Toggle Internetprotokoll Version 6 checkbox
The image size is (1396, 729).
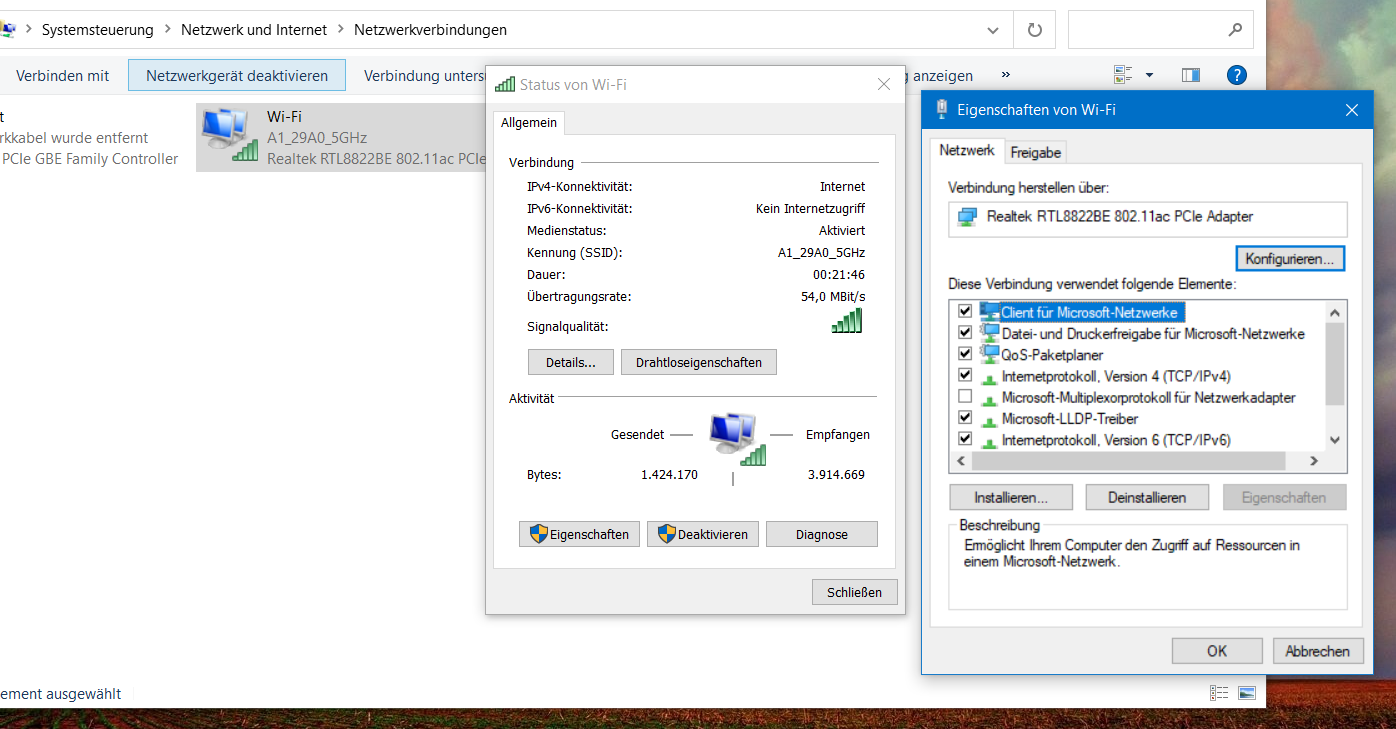965,439
